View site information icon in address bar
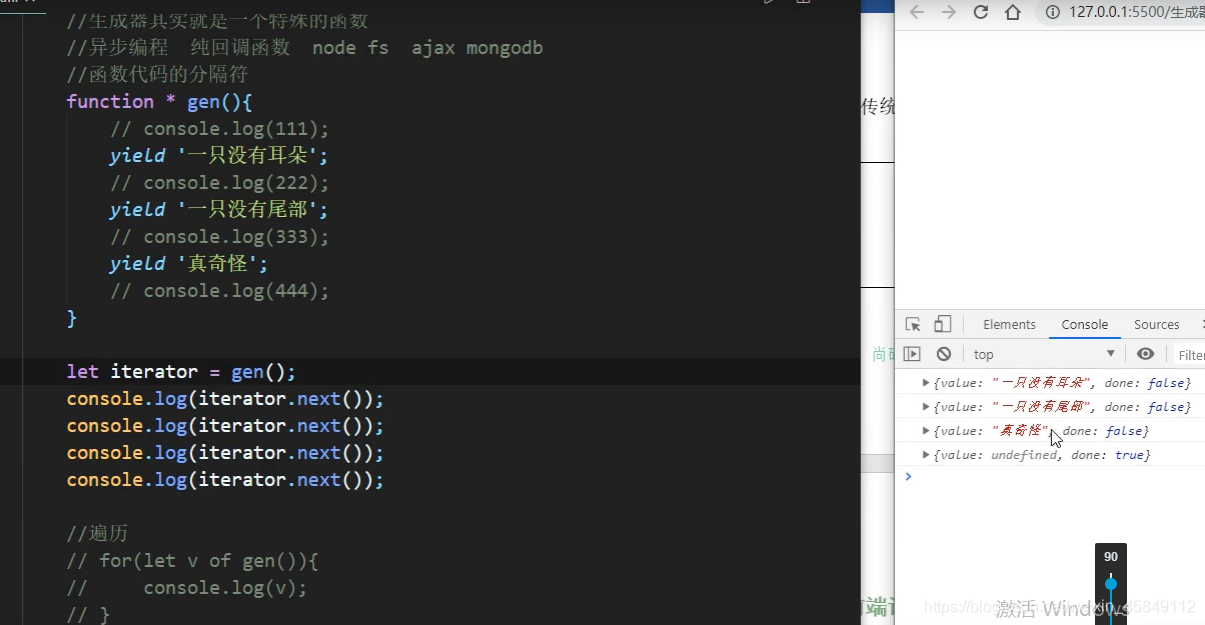This screenshot has height=625, width=1205. point(1053,12)
